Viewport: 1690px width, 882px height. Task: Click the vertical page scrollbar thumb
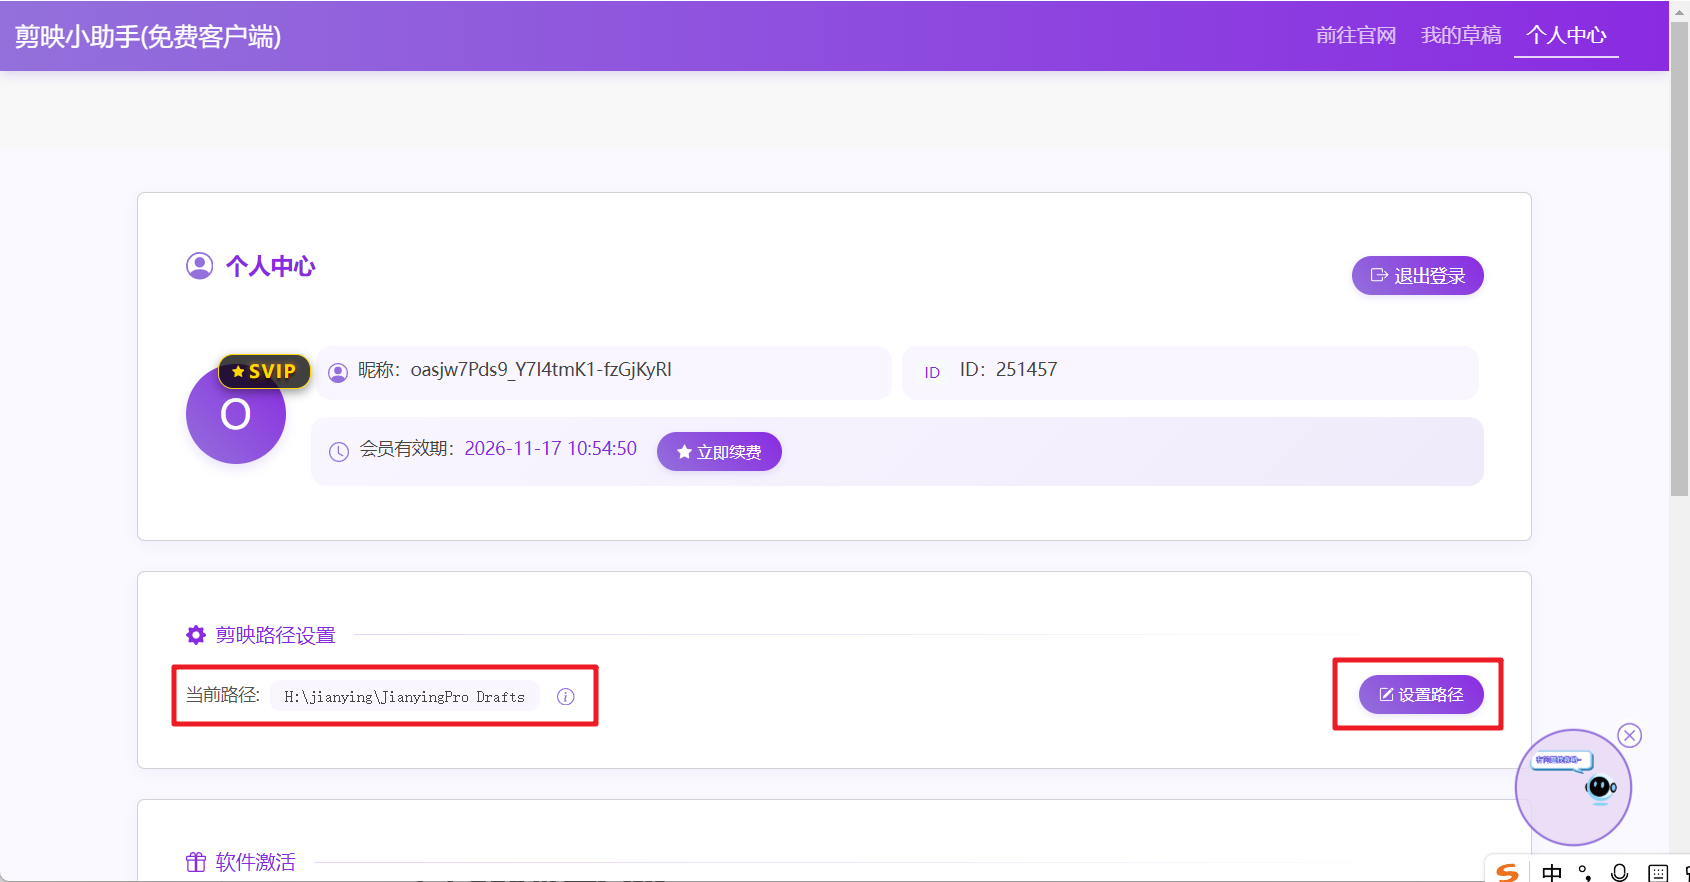click(x=1679, y=260)
